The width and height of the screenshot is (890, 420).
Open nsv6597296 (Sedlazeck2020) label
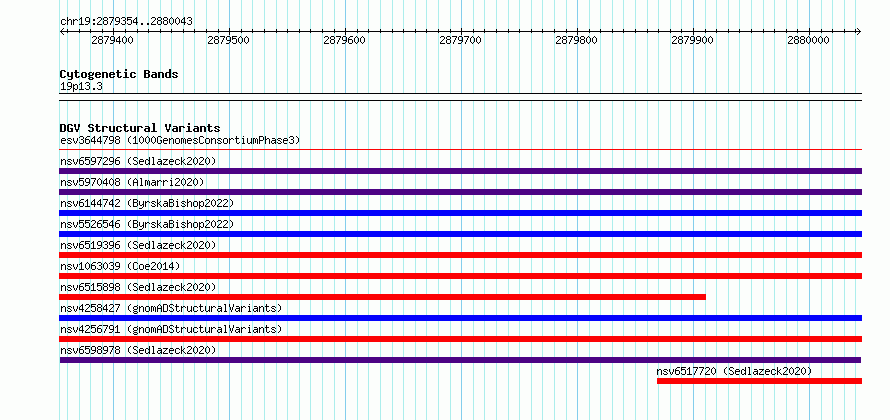tap(138, 161)
